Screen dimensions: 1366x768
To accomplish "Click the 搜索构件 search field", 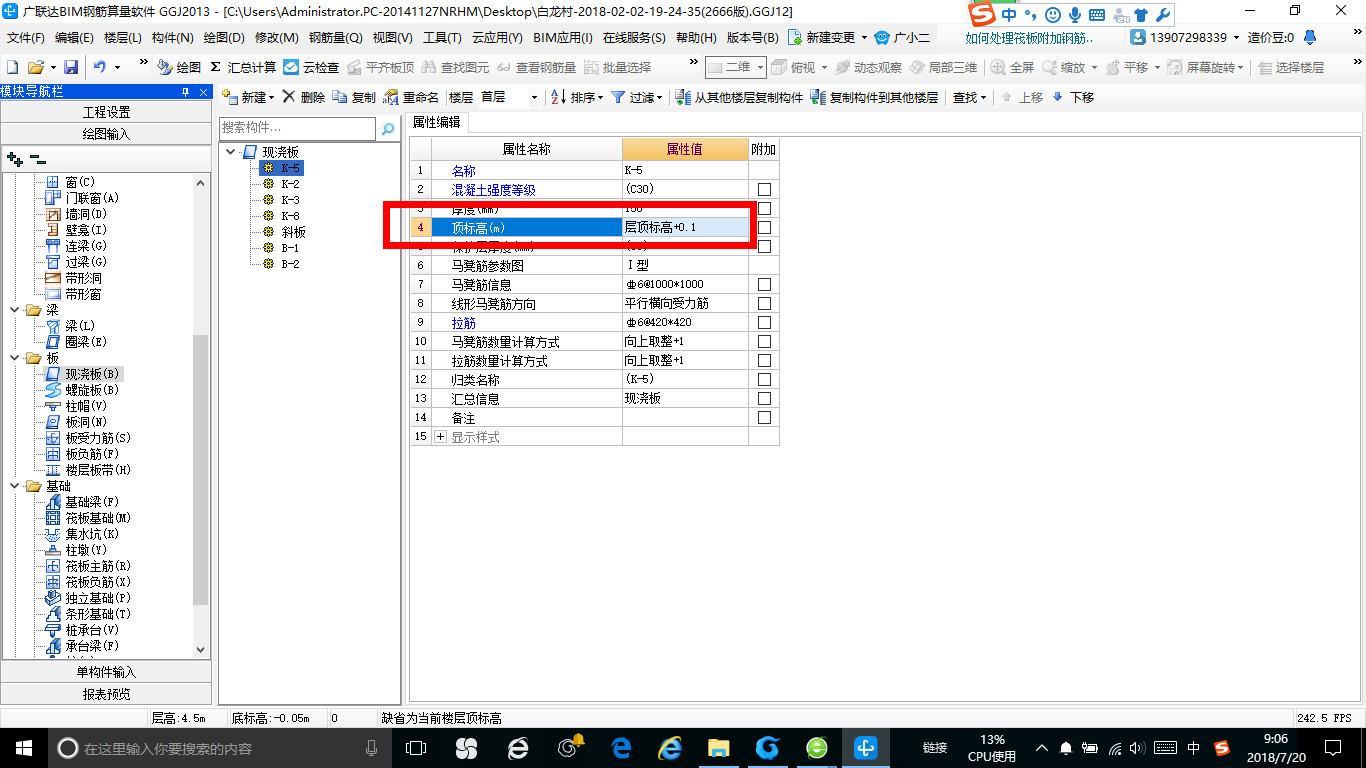I will 298,128.
